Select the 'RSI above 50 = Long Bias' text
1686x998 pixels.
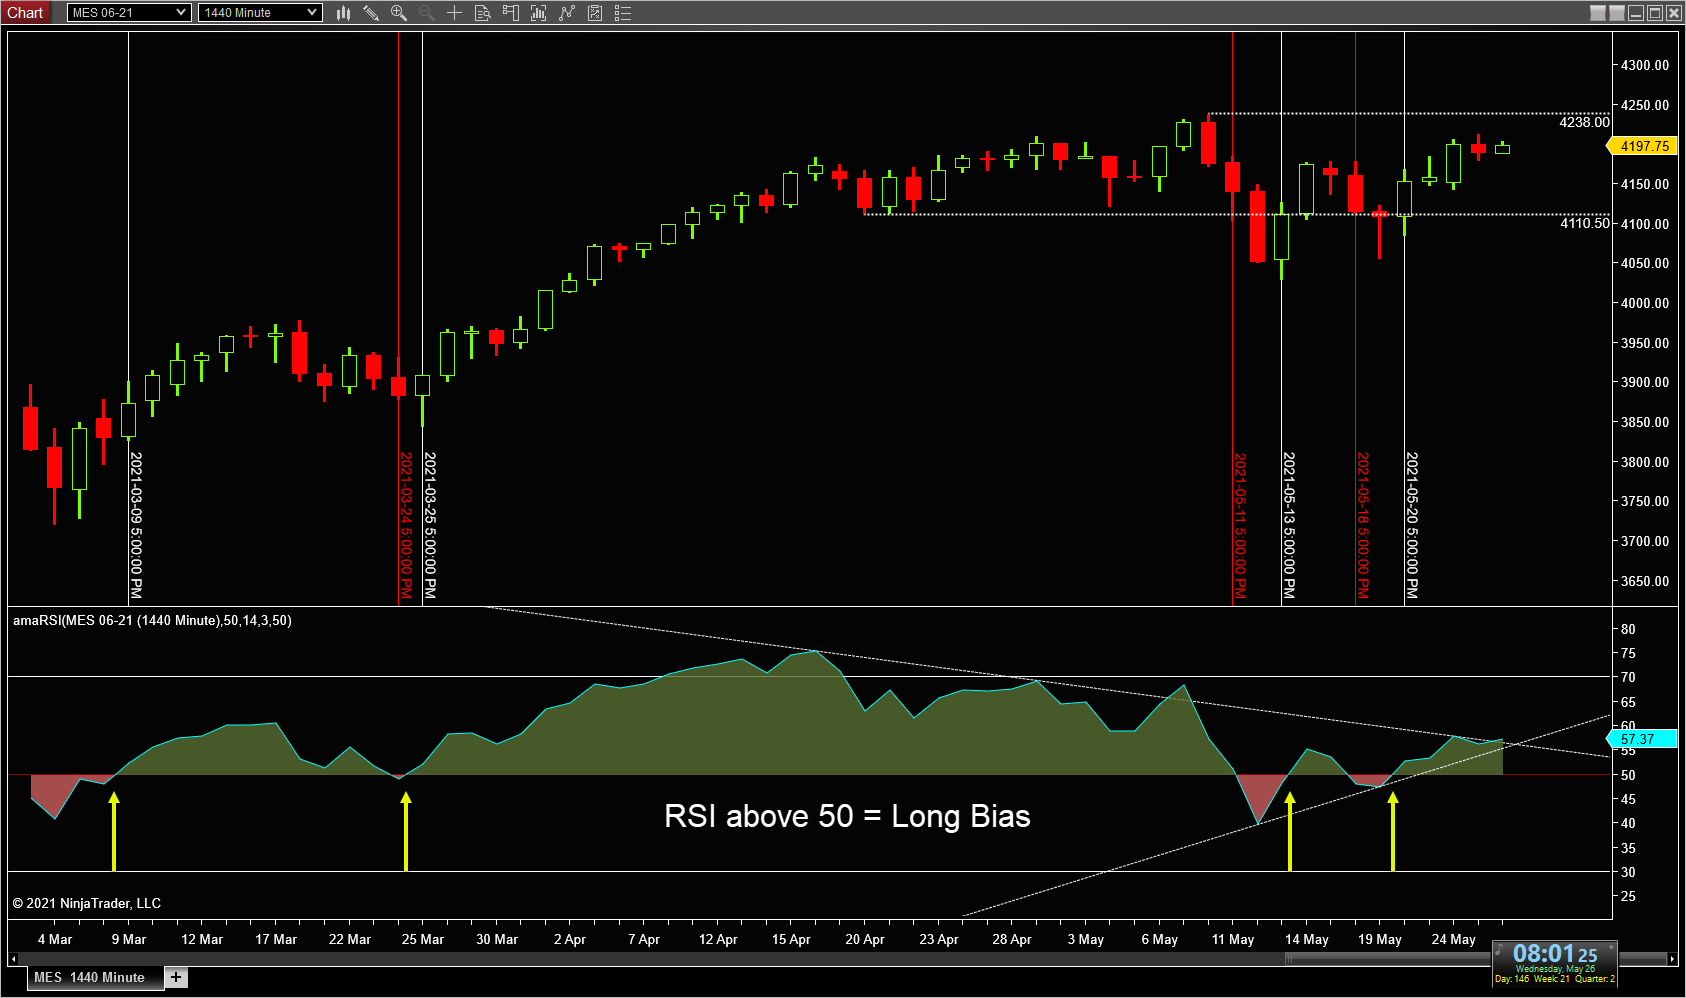point(847,816)
